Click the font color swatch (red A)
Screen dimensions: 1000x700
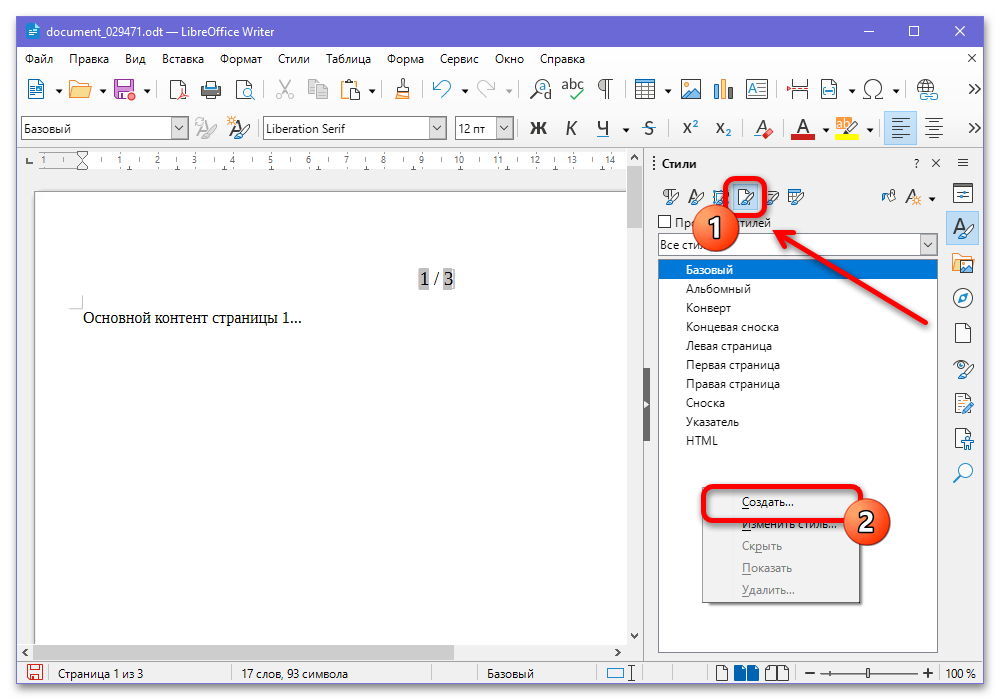(803, 129)
